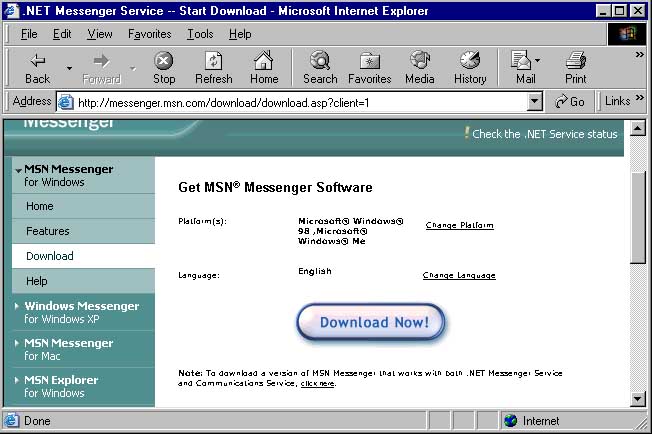Open the File menu
652x434 pixels.
(29, 34)
